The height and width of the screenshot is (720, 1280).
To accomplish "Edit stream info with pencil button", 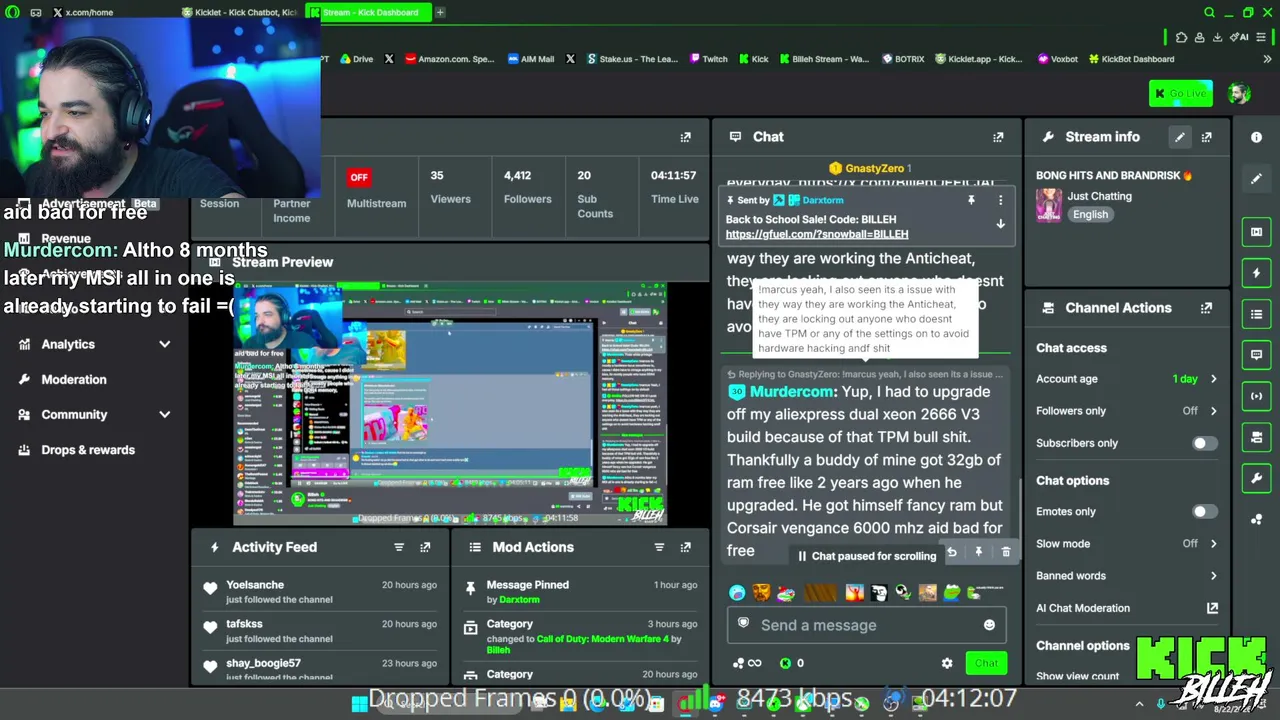I will (x=1180, y=137).
